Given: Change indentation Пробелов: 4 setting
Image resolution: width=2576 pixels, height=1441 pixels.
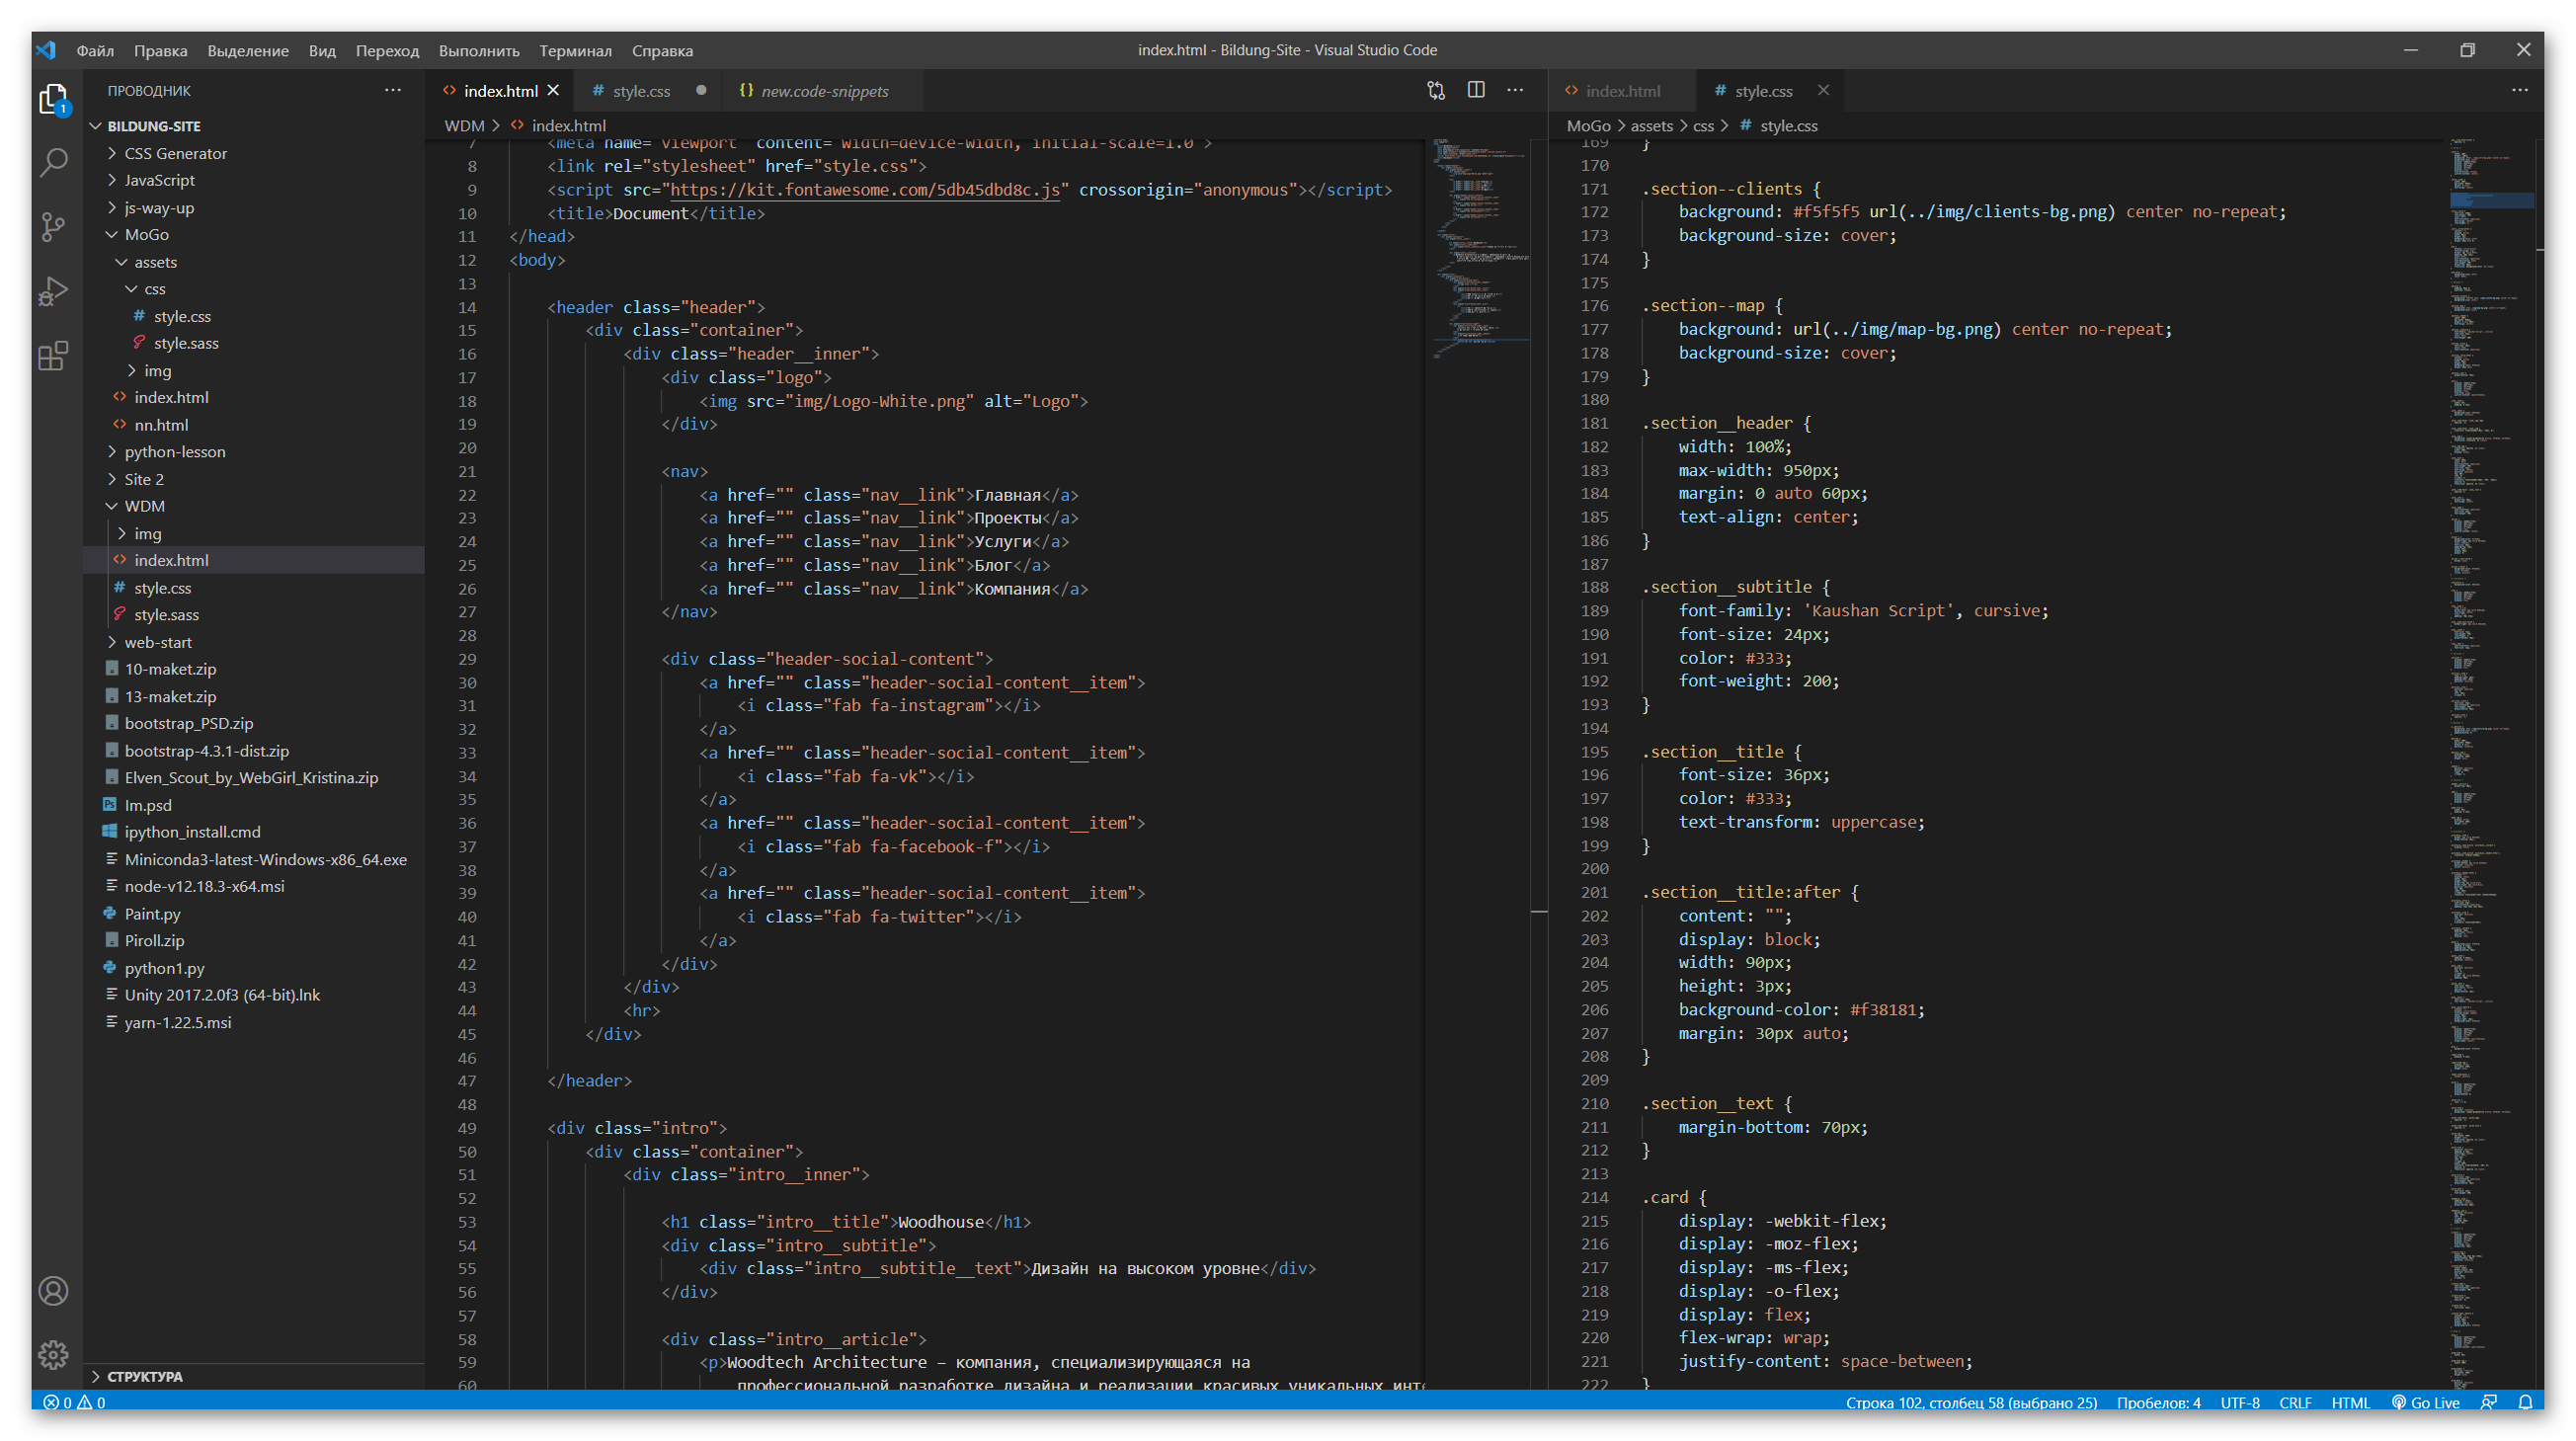Looking at the screenshot, I should [2158, 1402].
